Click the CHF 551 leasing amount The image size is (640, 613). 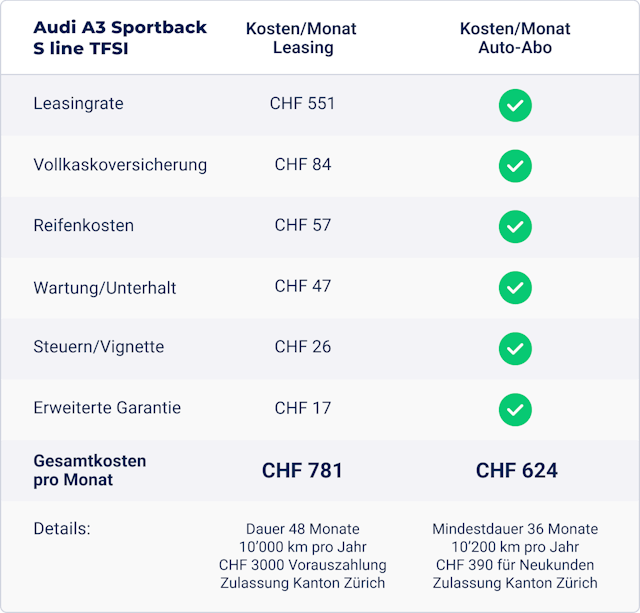[x=302, y=104]
